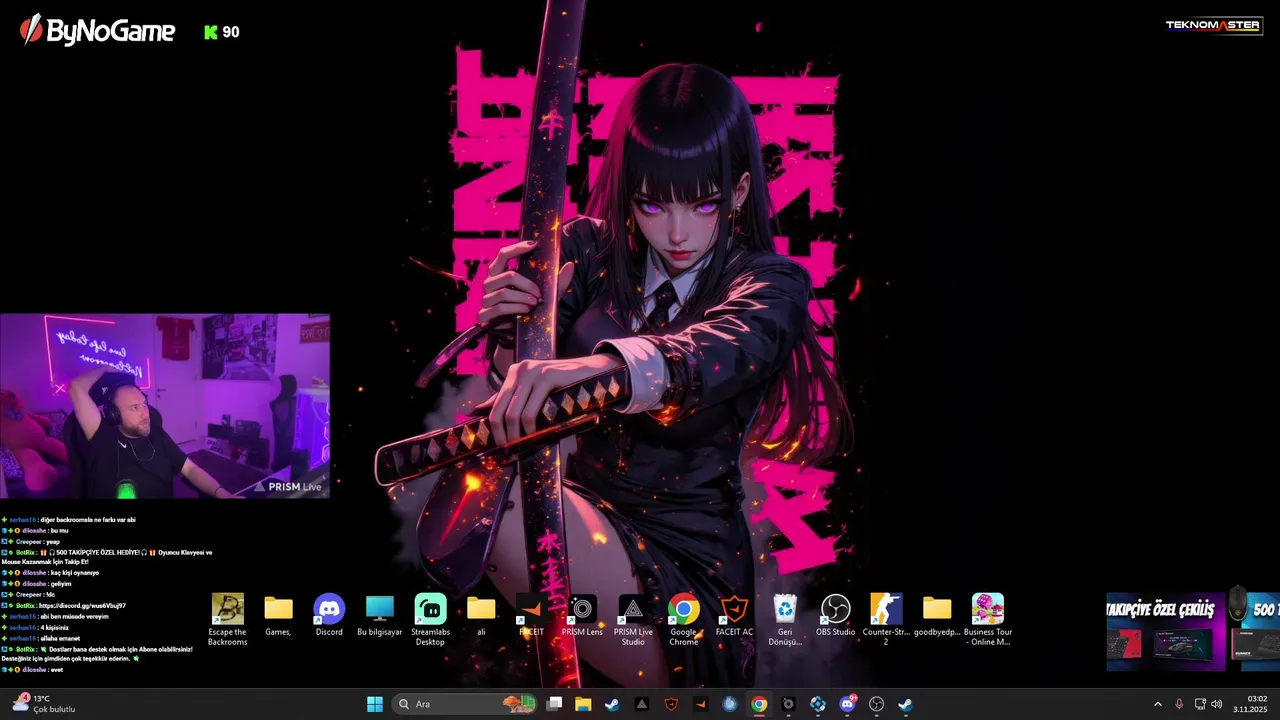Select the Discord desktop shortcut

pyautogui.click(x=329, y=615)
